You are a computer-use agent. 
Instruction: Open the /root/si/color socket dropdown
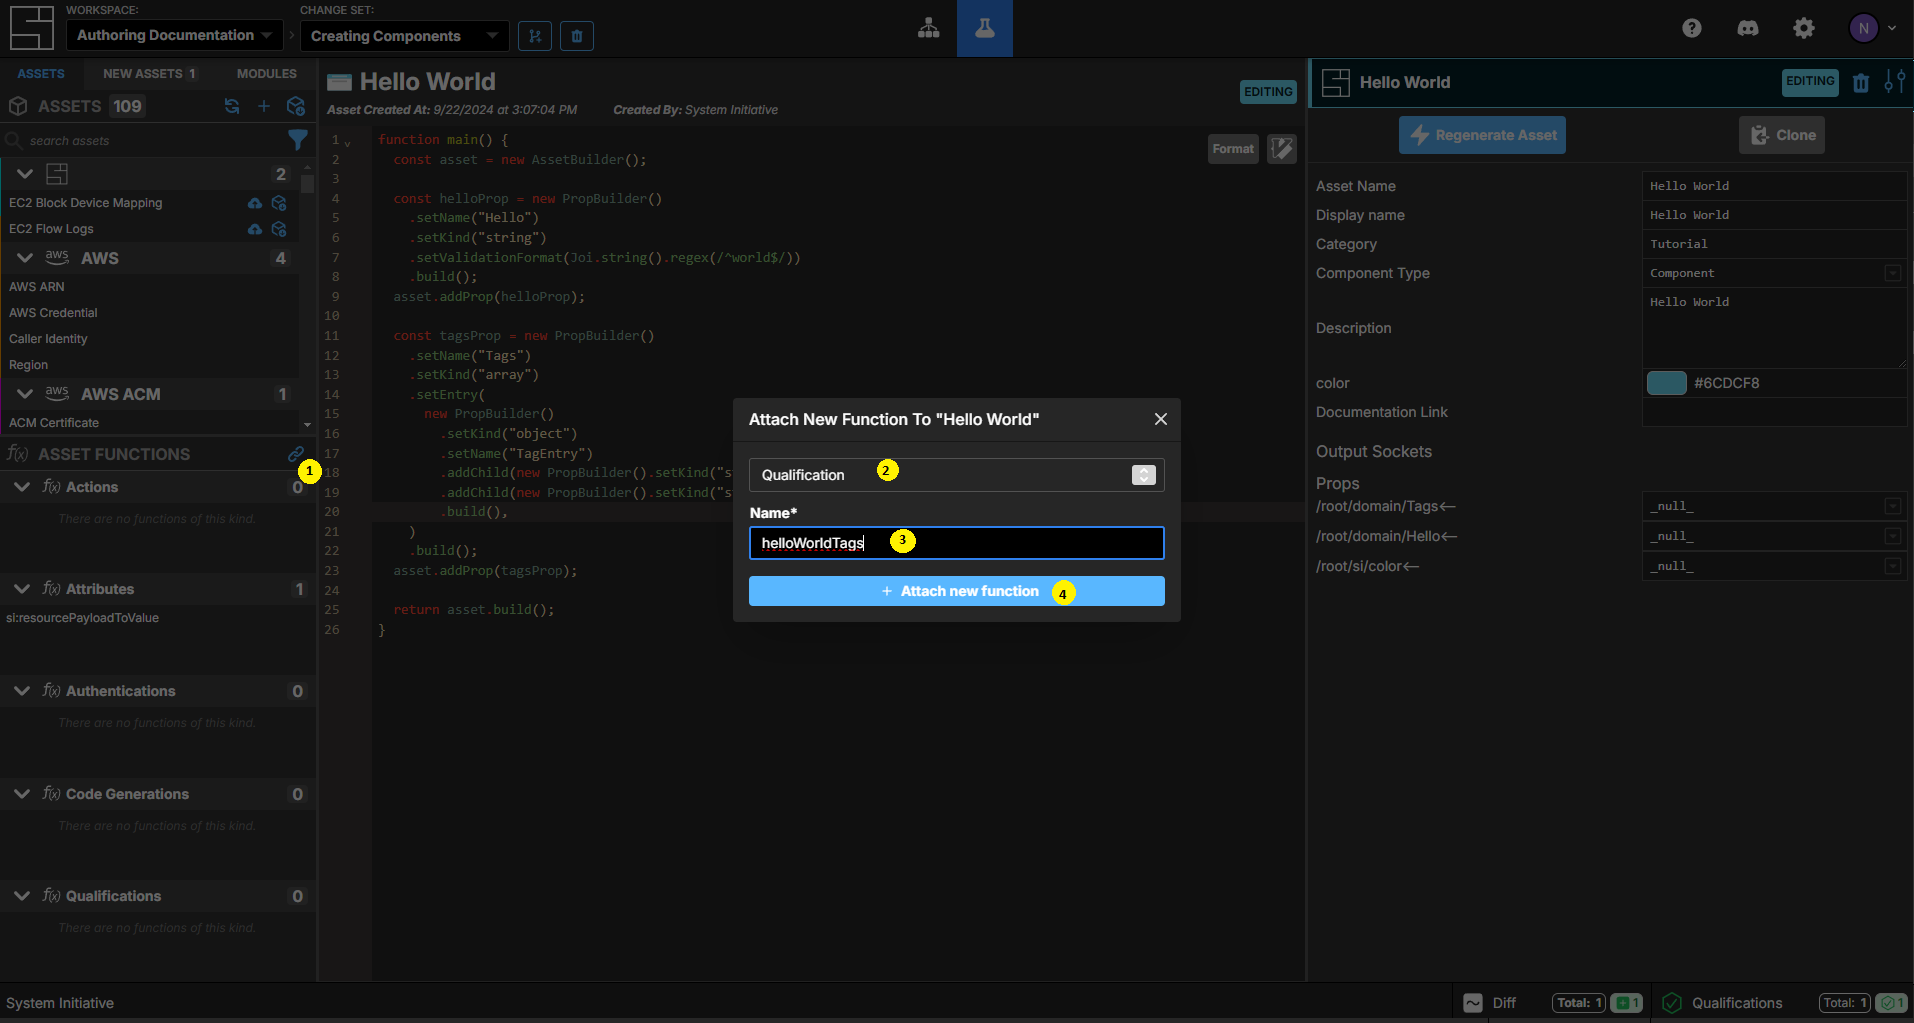[x=1774, y=566]
